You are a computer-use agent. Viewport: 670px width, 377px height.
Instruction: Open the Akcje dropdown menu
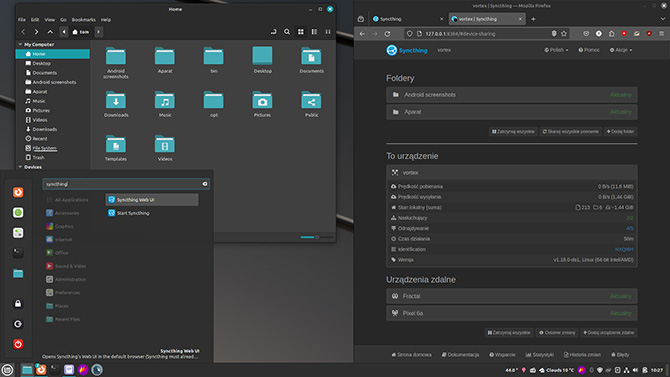click(x=621, y=50)
